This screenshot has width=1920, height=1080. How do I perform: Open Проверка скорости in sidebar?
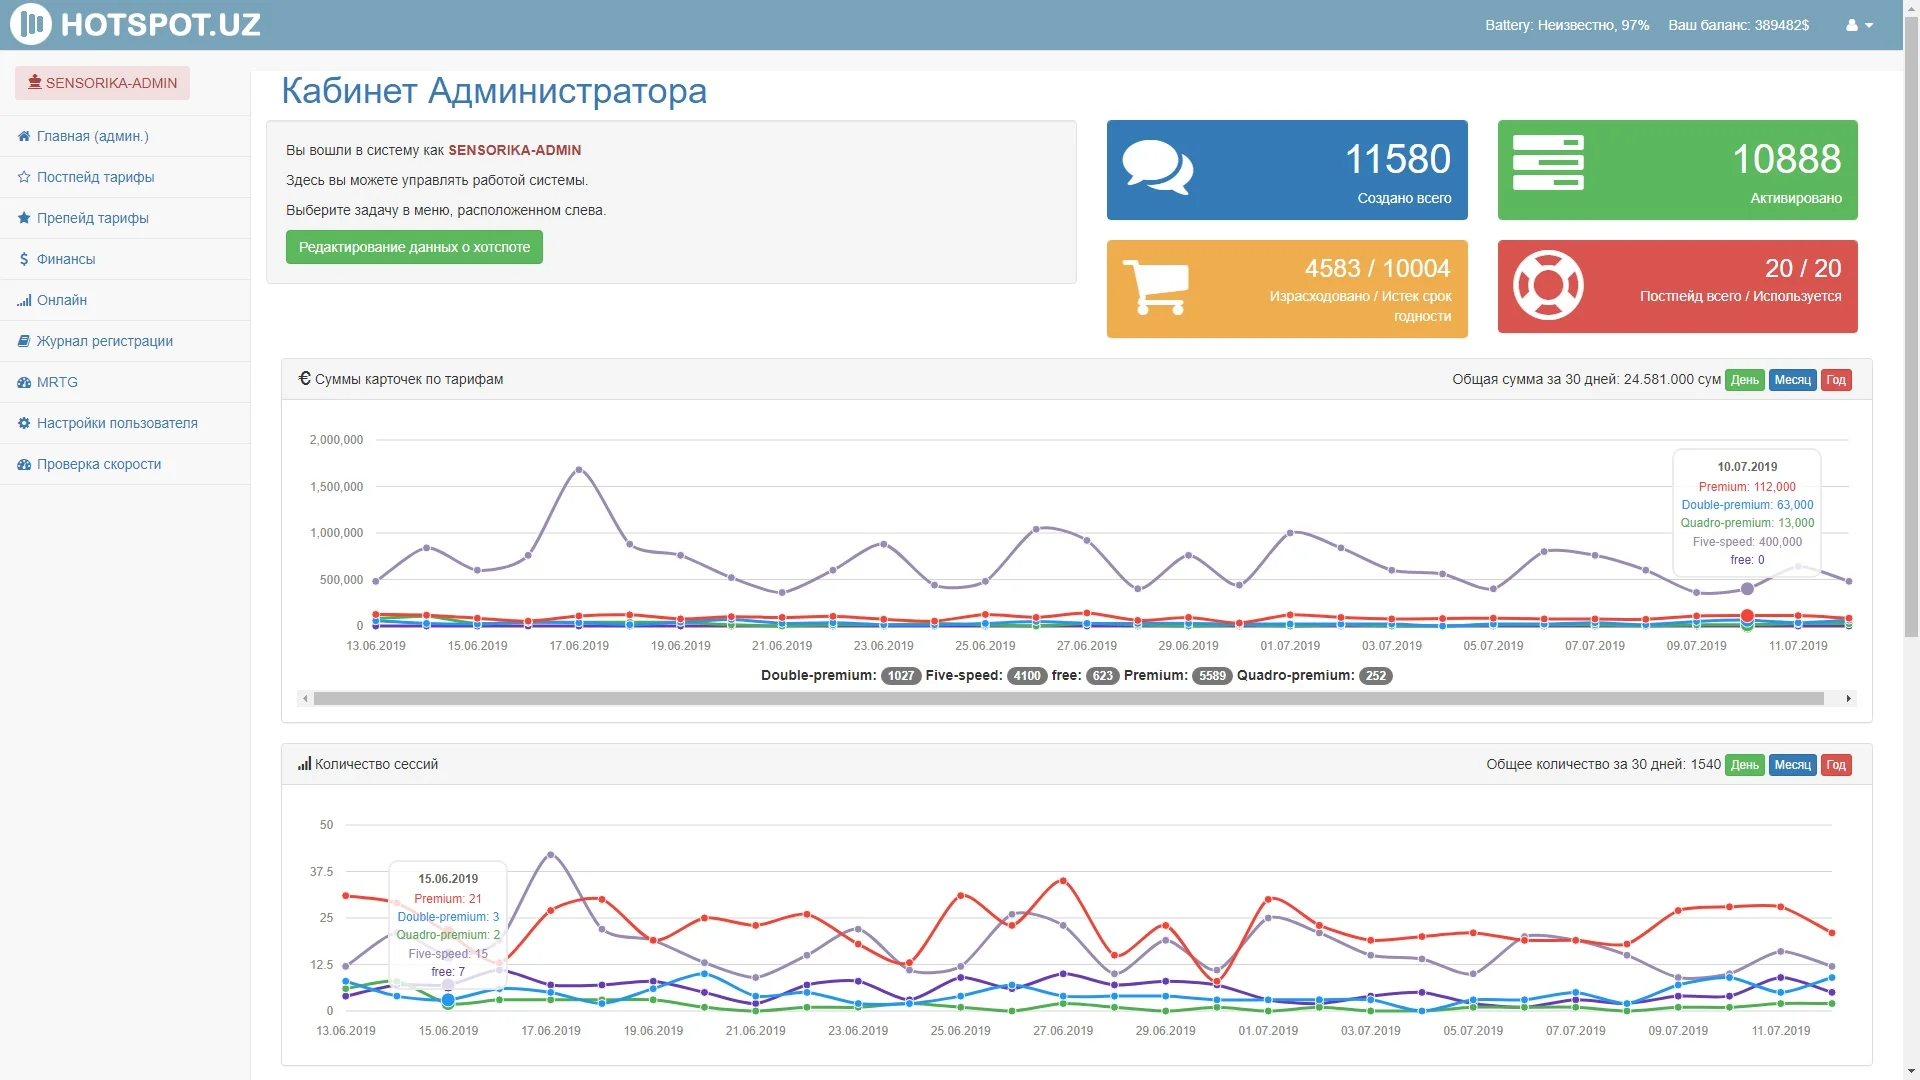tap(98, 464)
